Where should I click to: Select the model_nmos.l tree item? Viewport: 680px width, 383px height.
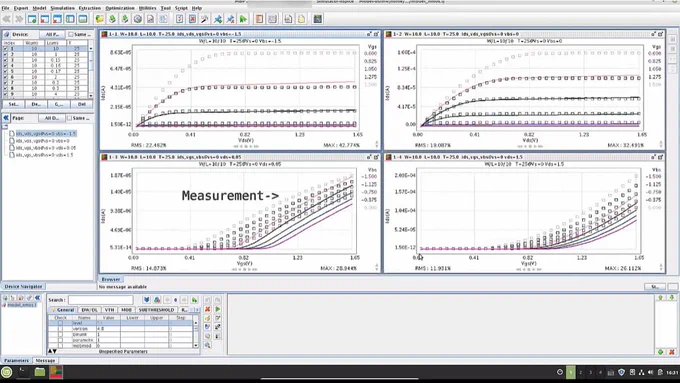[x=22, y=305]
